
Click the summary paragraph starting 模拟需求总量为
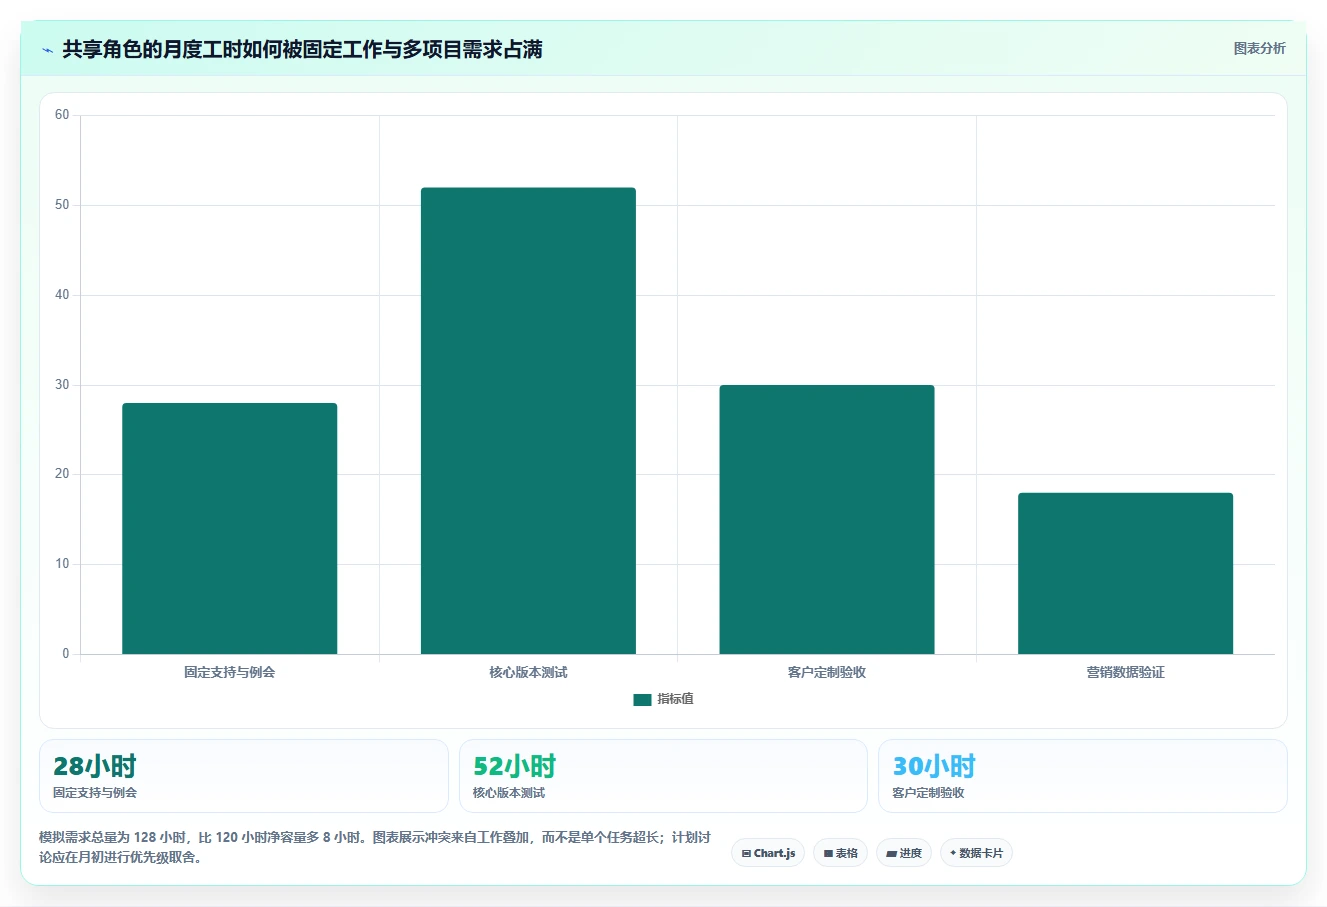(x=375, y=847)
